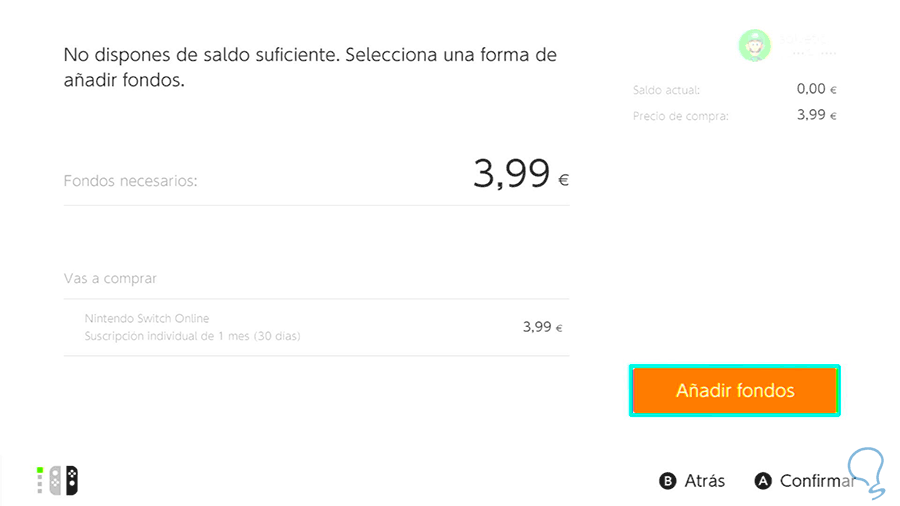This screenshot has width=900, height=506.
Task: Click the watermark logo in the corner
Action: coord(865,472)
